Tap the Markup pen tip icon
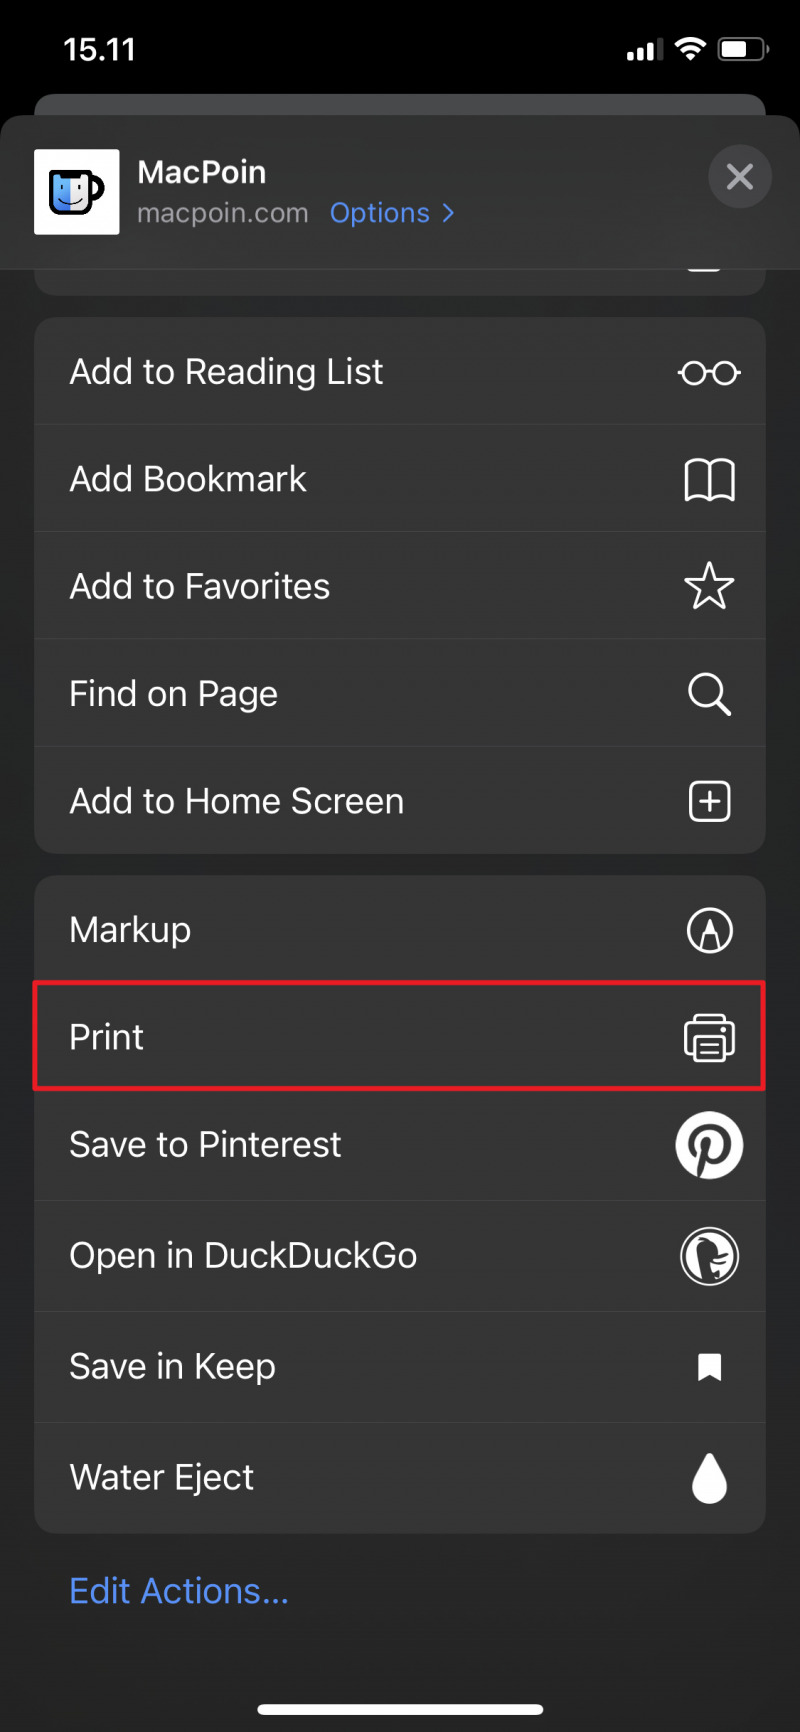This screenshot has height=1732, width=800. click(x=709, y=930)
